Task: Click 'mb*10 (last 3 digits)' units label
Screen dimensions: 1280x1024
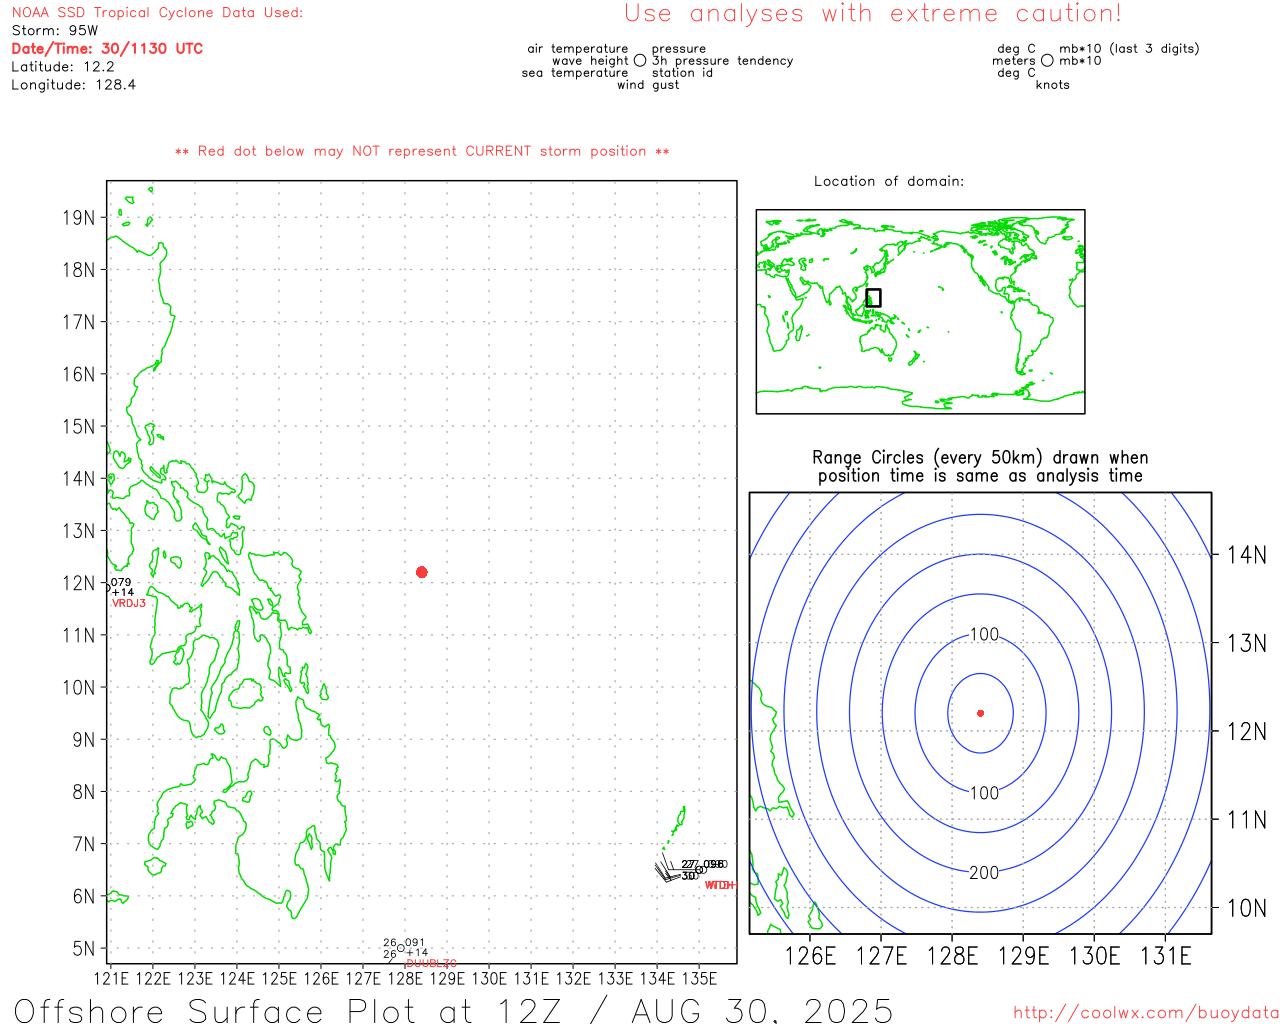Action: pos(1129,49)
